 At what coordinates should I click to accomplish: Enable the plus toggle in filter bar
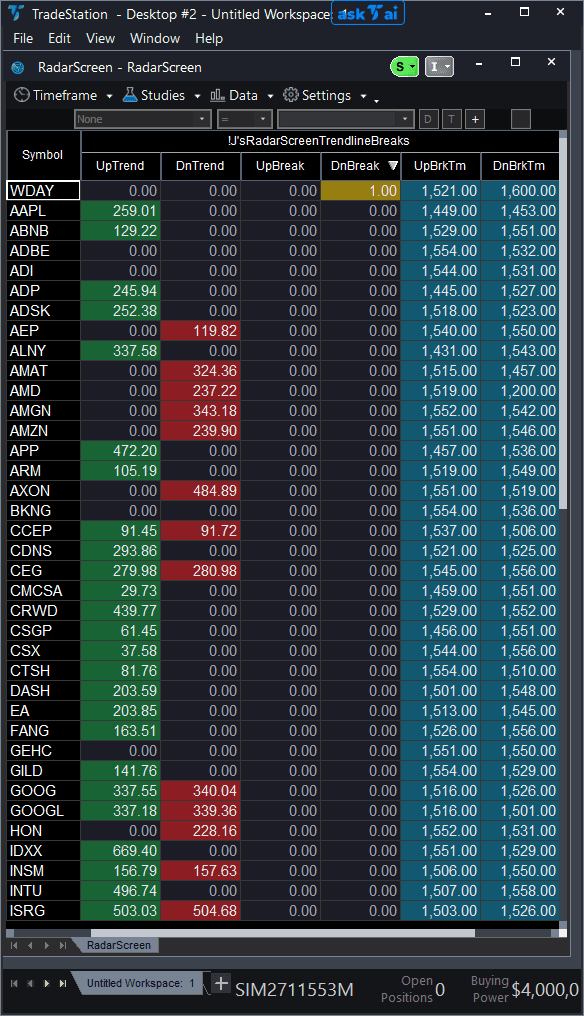pos(474,118)
